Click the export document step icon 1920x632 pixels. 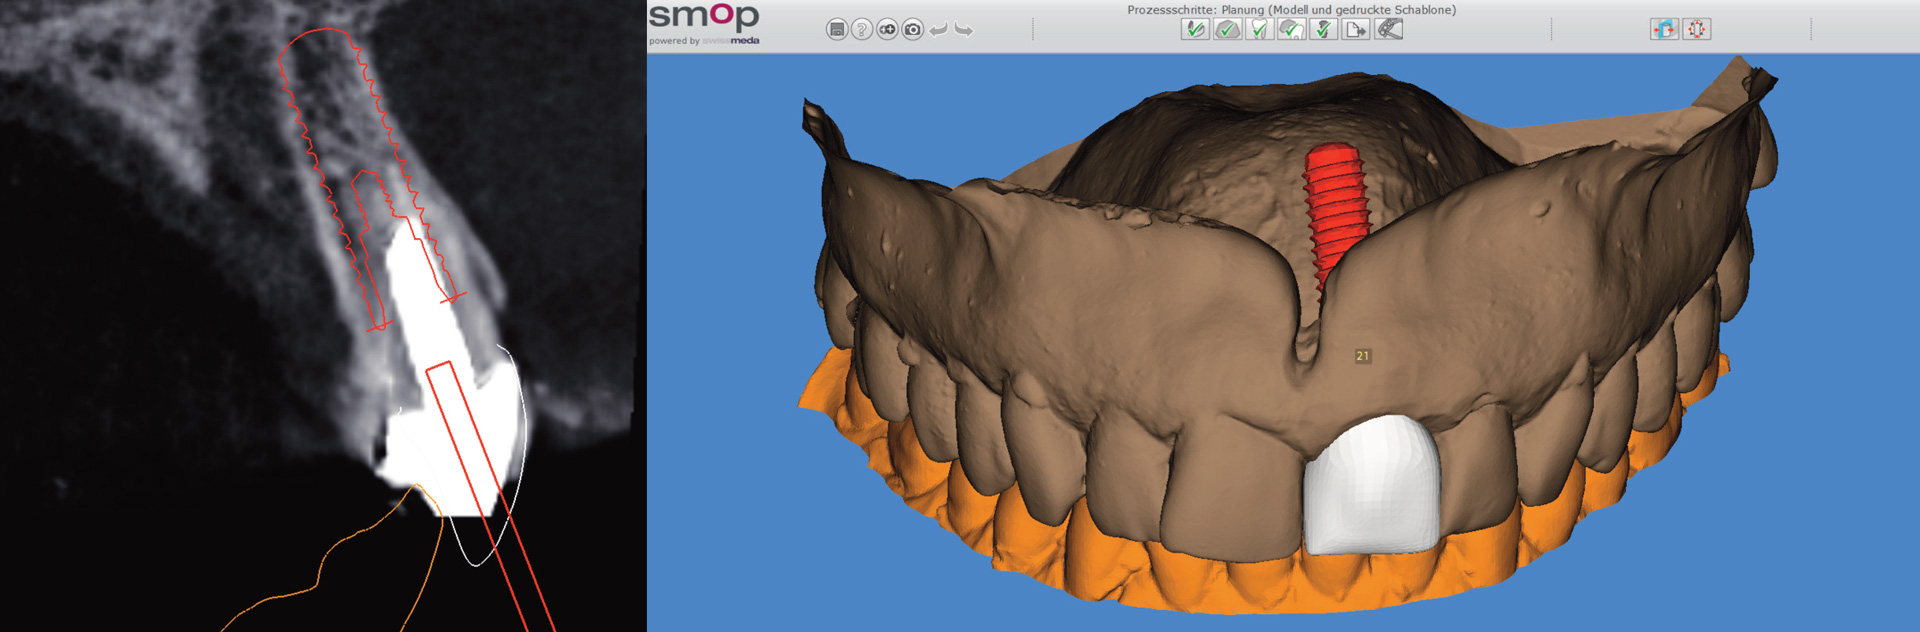click(1356, 30)
